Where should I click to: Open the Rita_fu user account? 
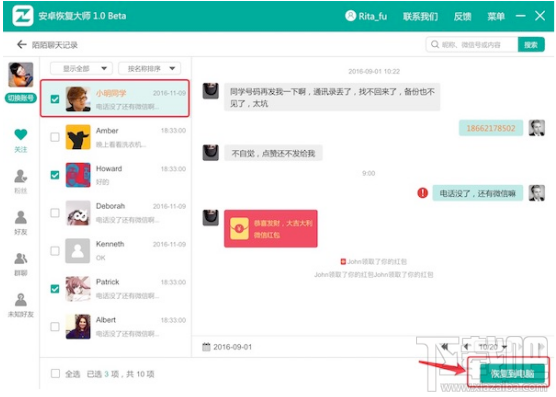coord(366,16)
